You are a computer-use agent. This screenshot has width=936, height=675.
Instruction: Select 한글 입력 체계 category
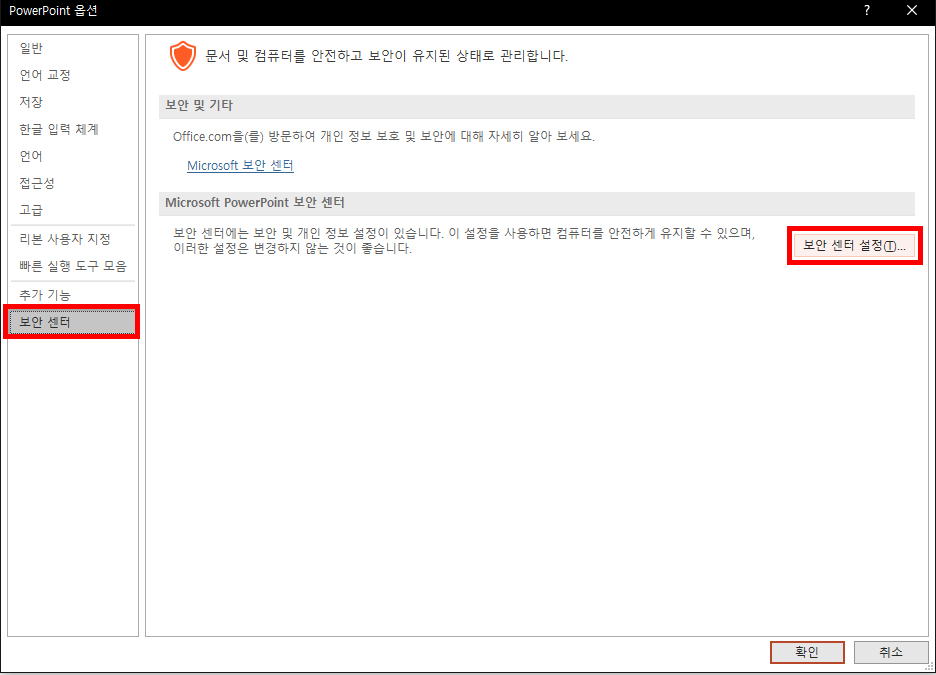pyautogui.click(x=59, y=129)
